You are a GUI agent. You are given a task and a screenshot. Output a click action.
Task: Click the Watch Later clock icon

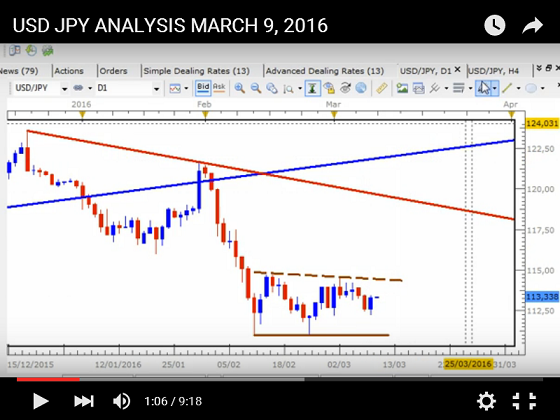pyautogui.click(x=495, y=25)
